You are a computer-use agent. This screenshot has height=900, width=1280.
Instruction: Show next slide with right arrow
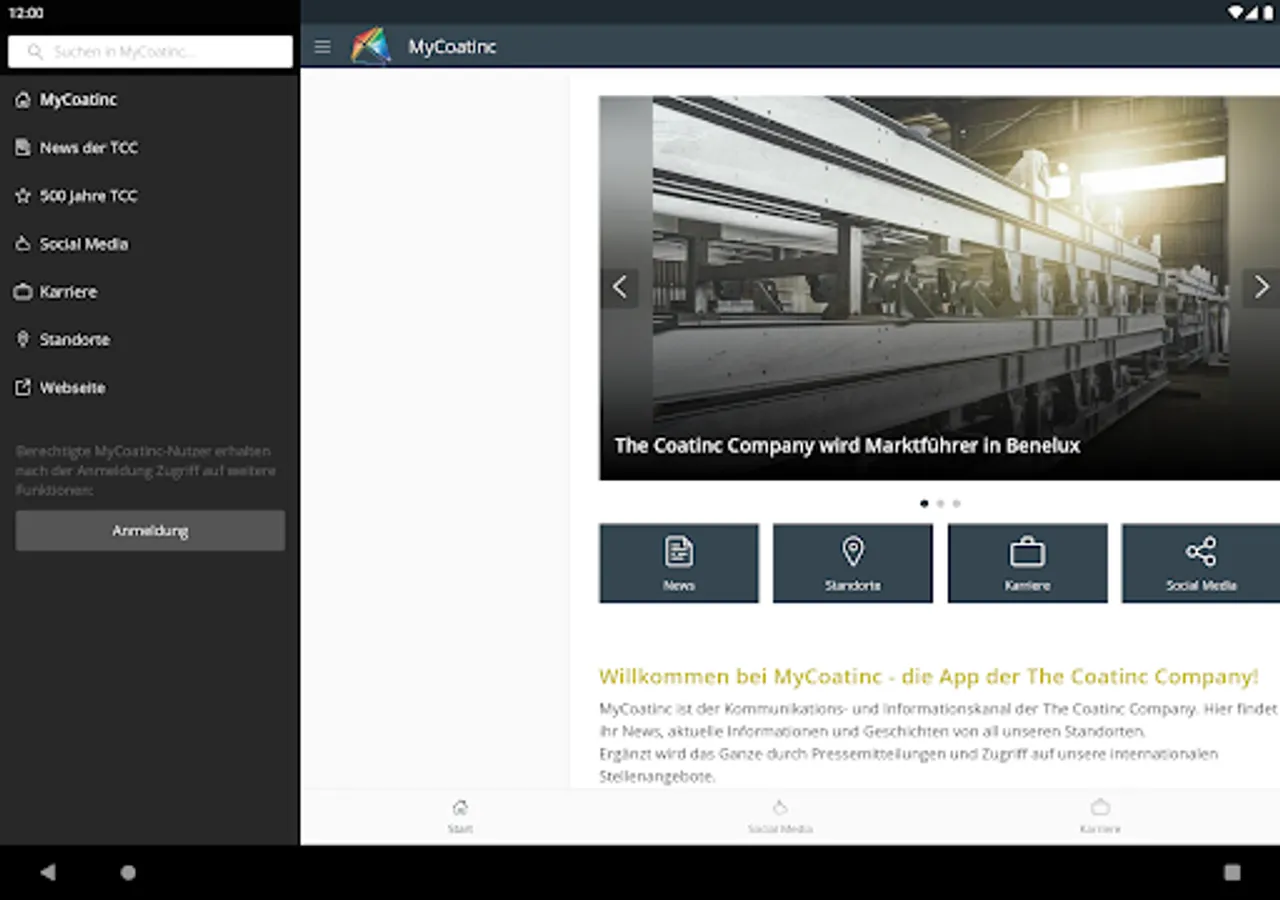pyautogui.click(x=1261, y=288)
